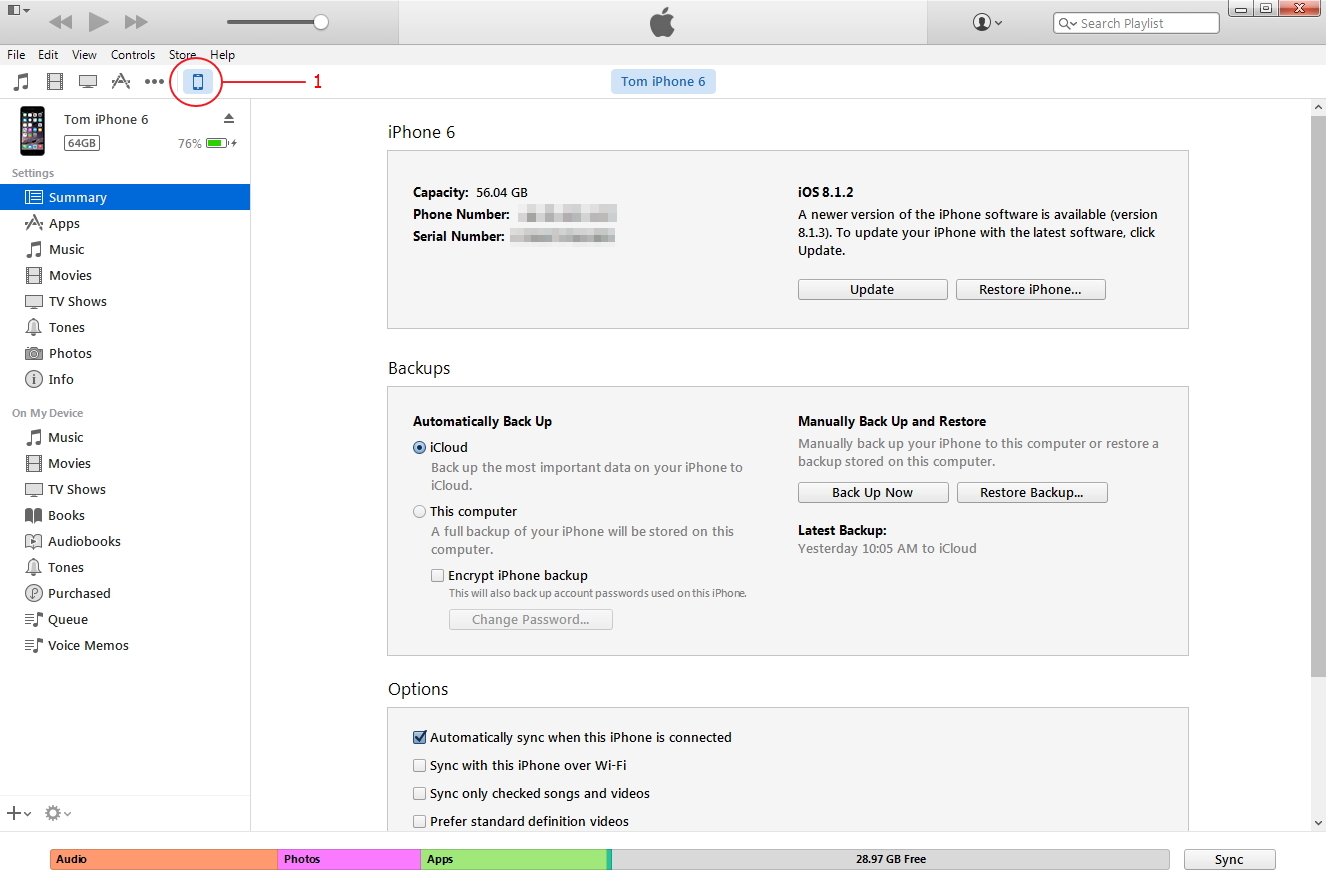Open the mini player window menu
This screenshot has width=1326, height=887.
(18, 10)
